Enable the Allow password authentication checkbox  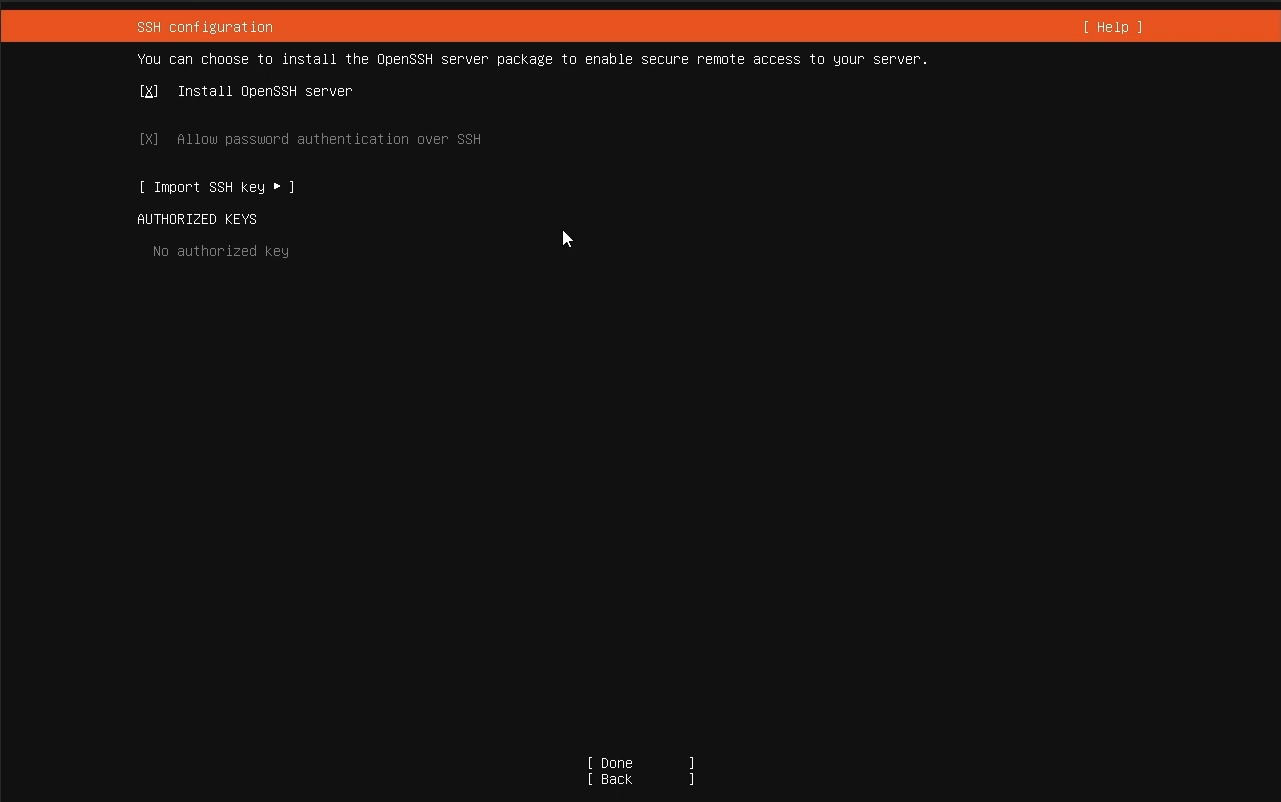(147, 139)
